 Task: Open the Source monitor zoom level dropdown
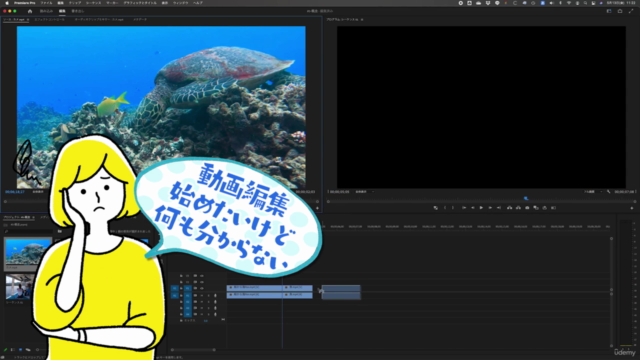(x=39, y=191)
